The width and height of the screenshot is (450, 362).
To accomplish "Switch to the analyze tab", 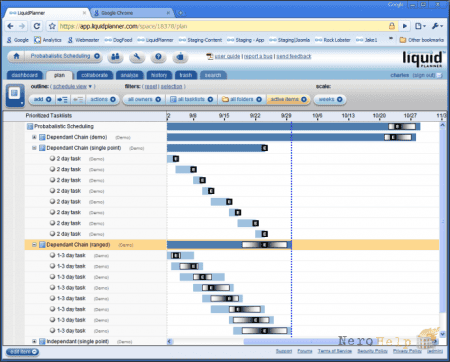I will (130, 75).
